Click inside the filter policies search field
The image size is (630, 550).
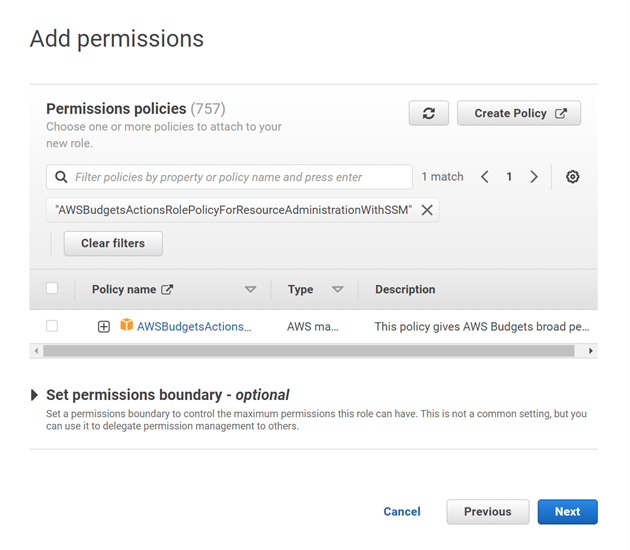click(240, 177)
